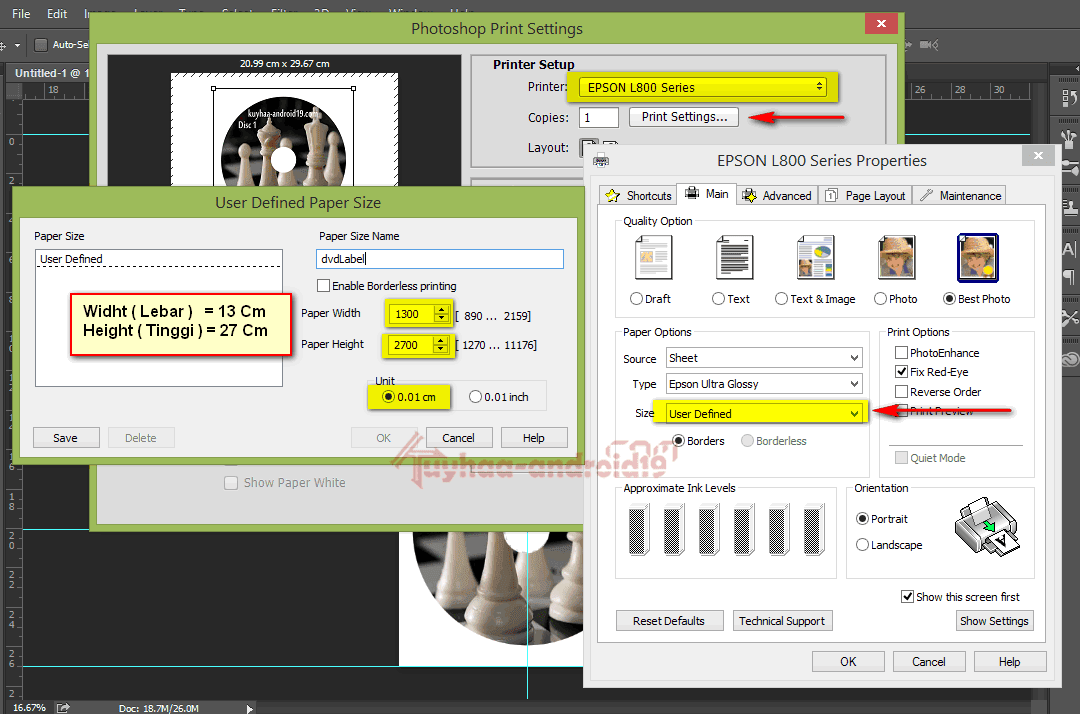
Task: Switch to the Advanced tab
Action: (x=777, y=196)
